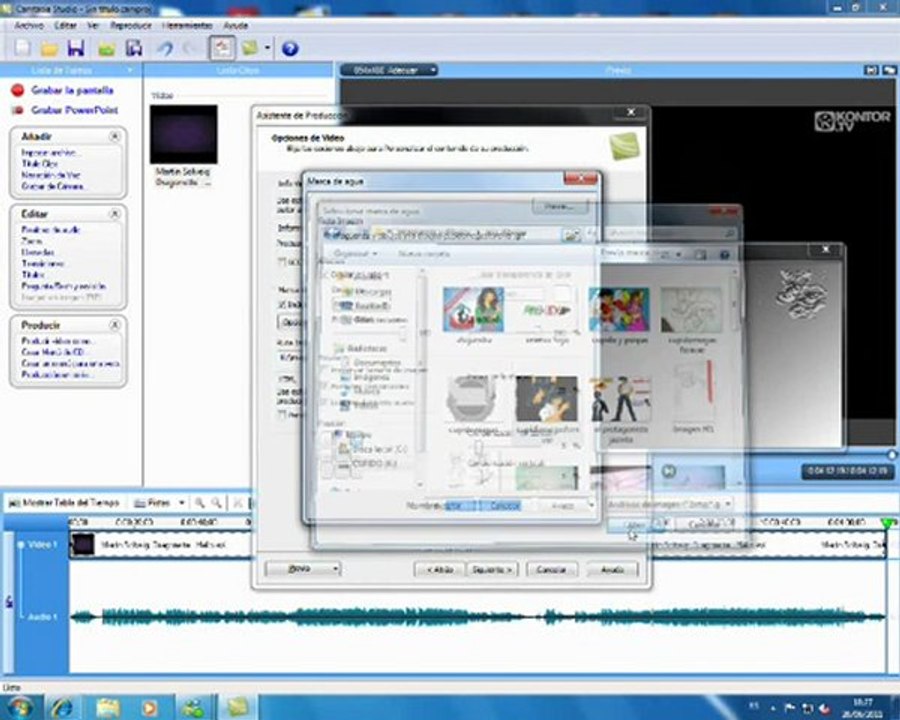Viewport: 900px width, 720px height.
Task: Collapse the Añadir task panel
Action: 115,136
